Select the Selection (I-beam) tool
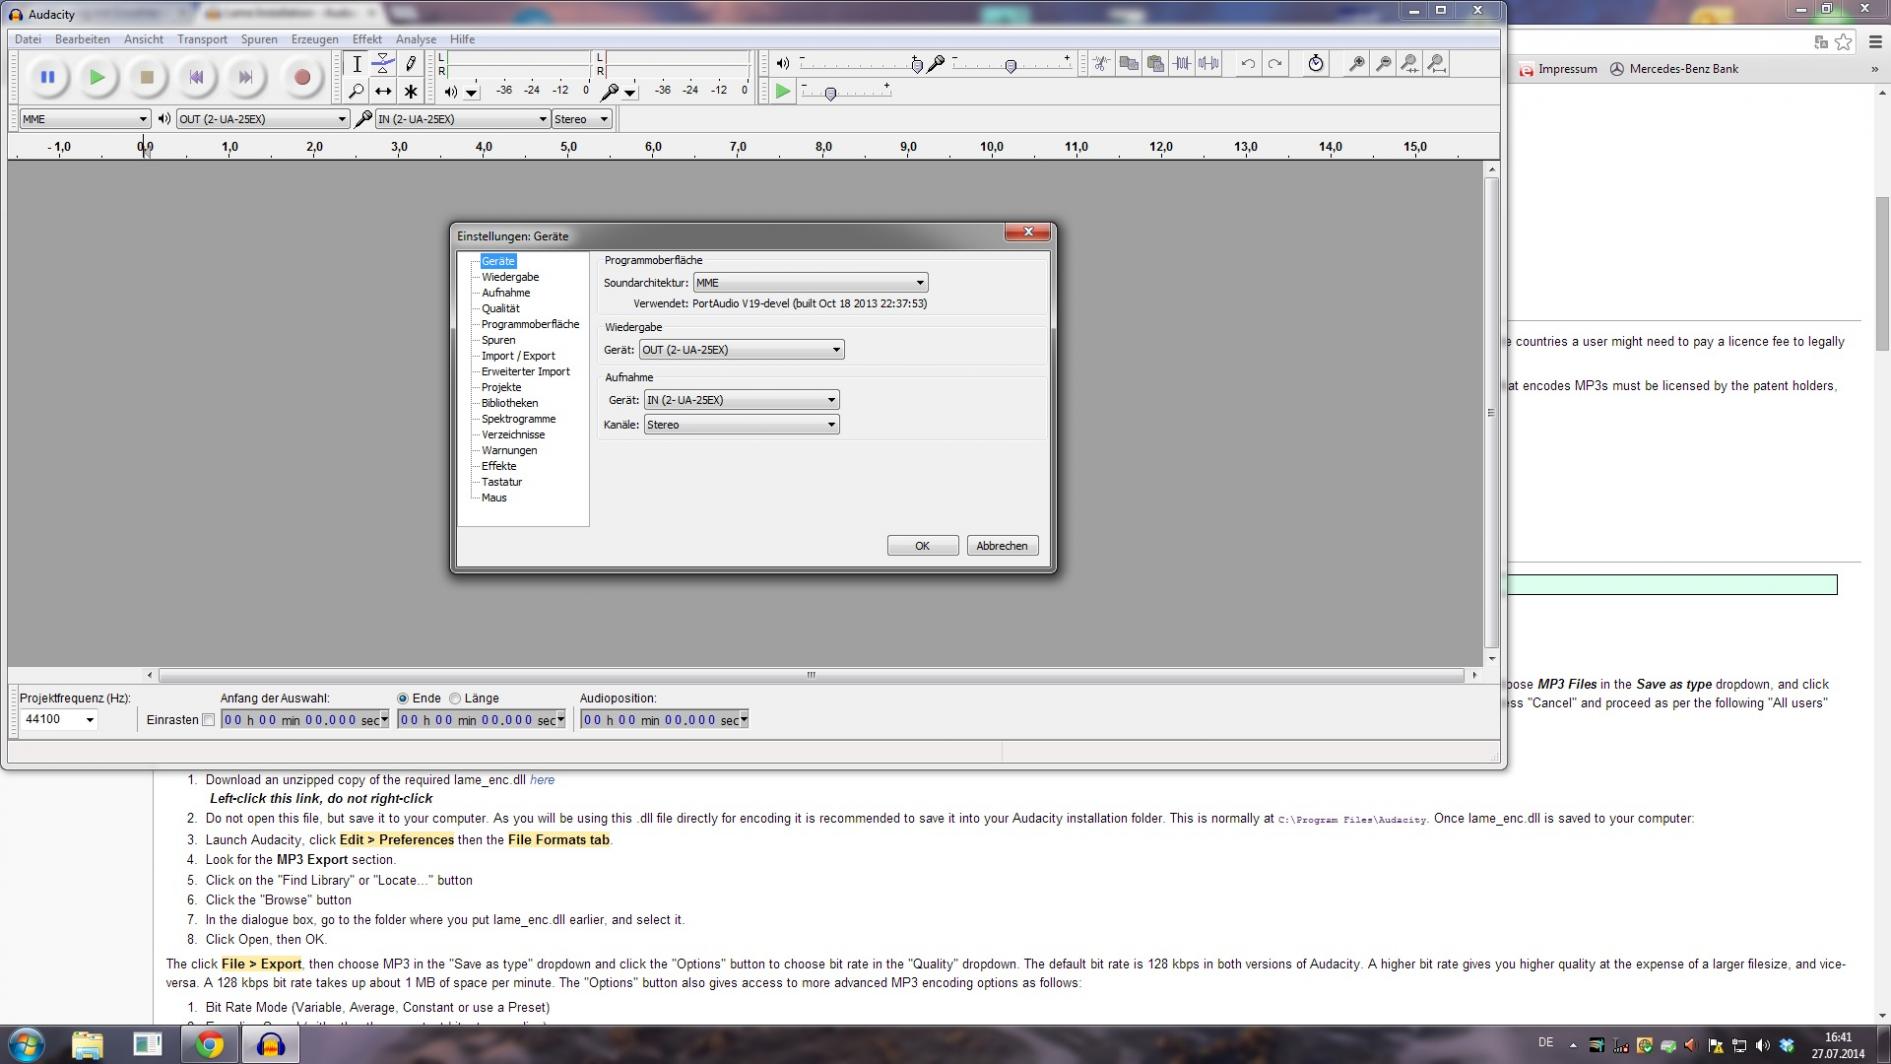The image size is (1891, 1064). [x=357, y=64]
